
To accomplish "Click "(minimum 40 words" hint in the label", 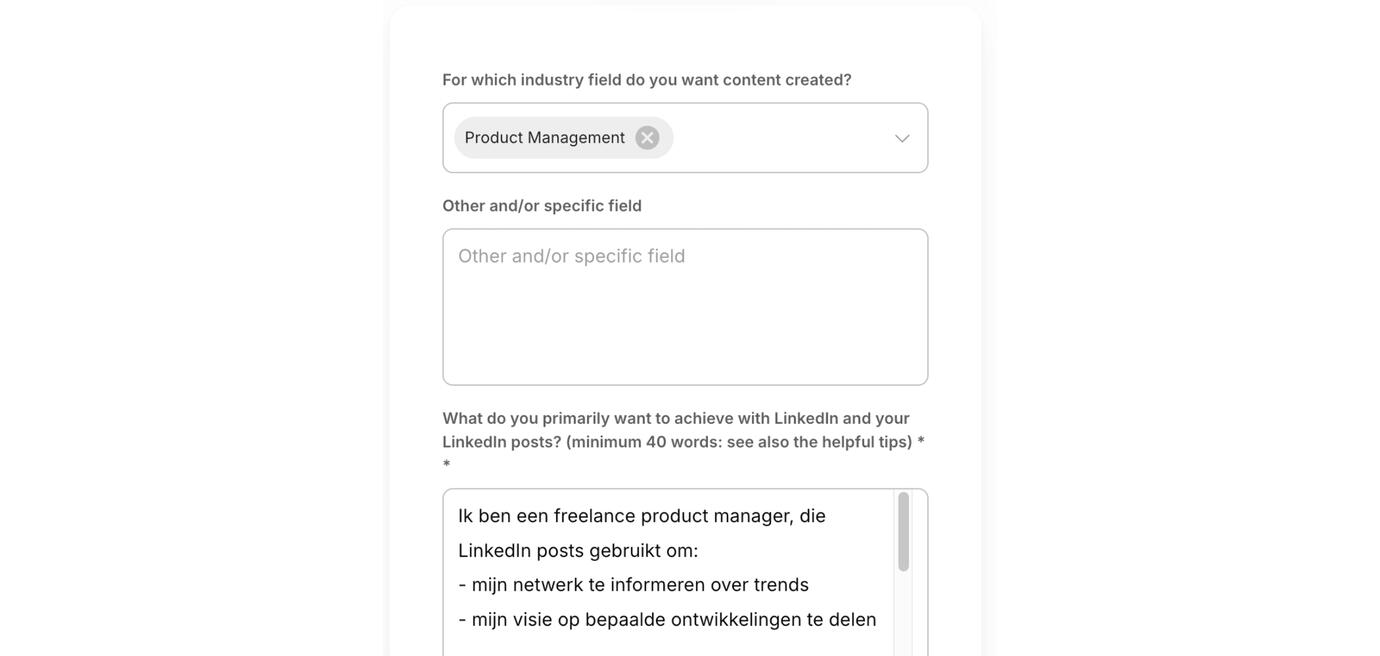I will pos(643,442).
